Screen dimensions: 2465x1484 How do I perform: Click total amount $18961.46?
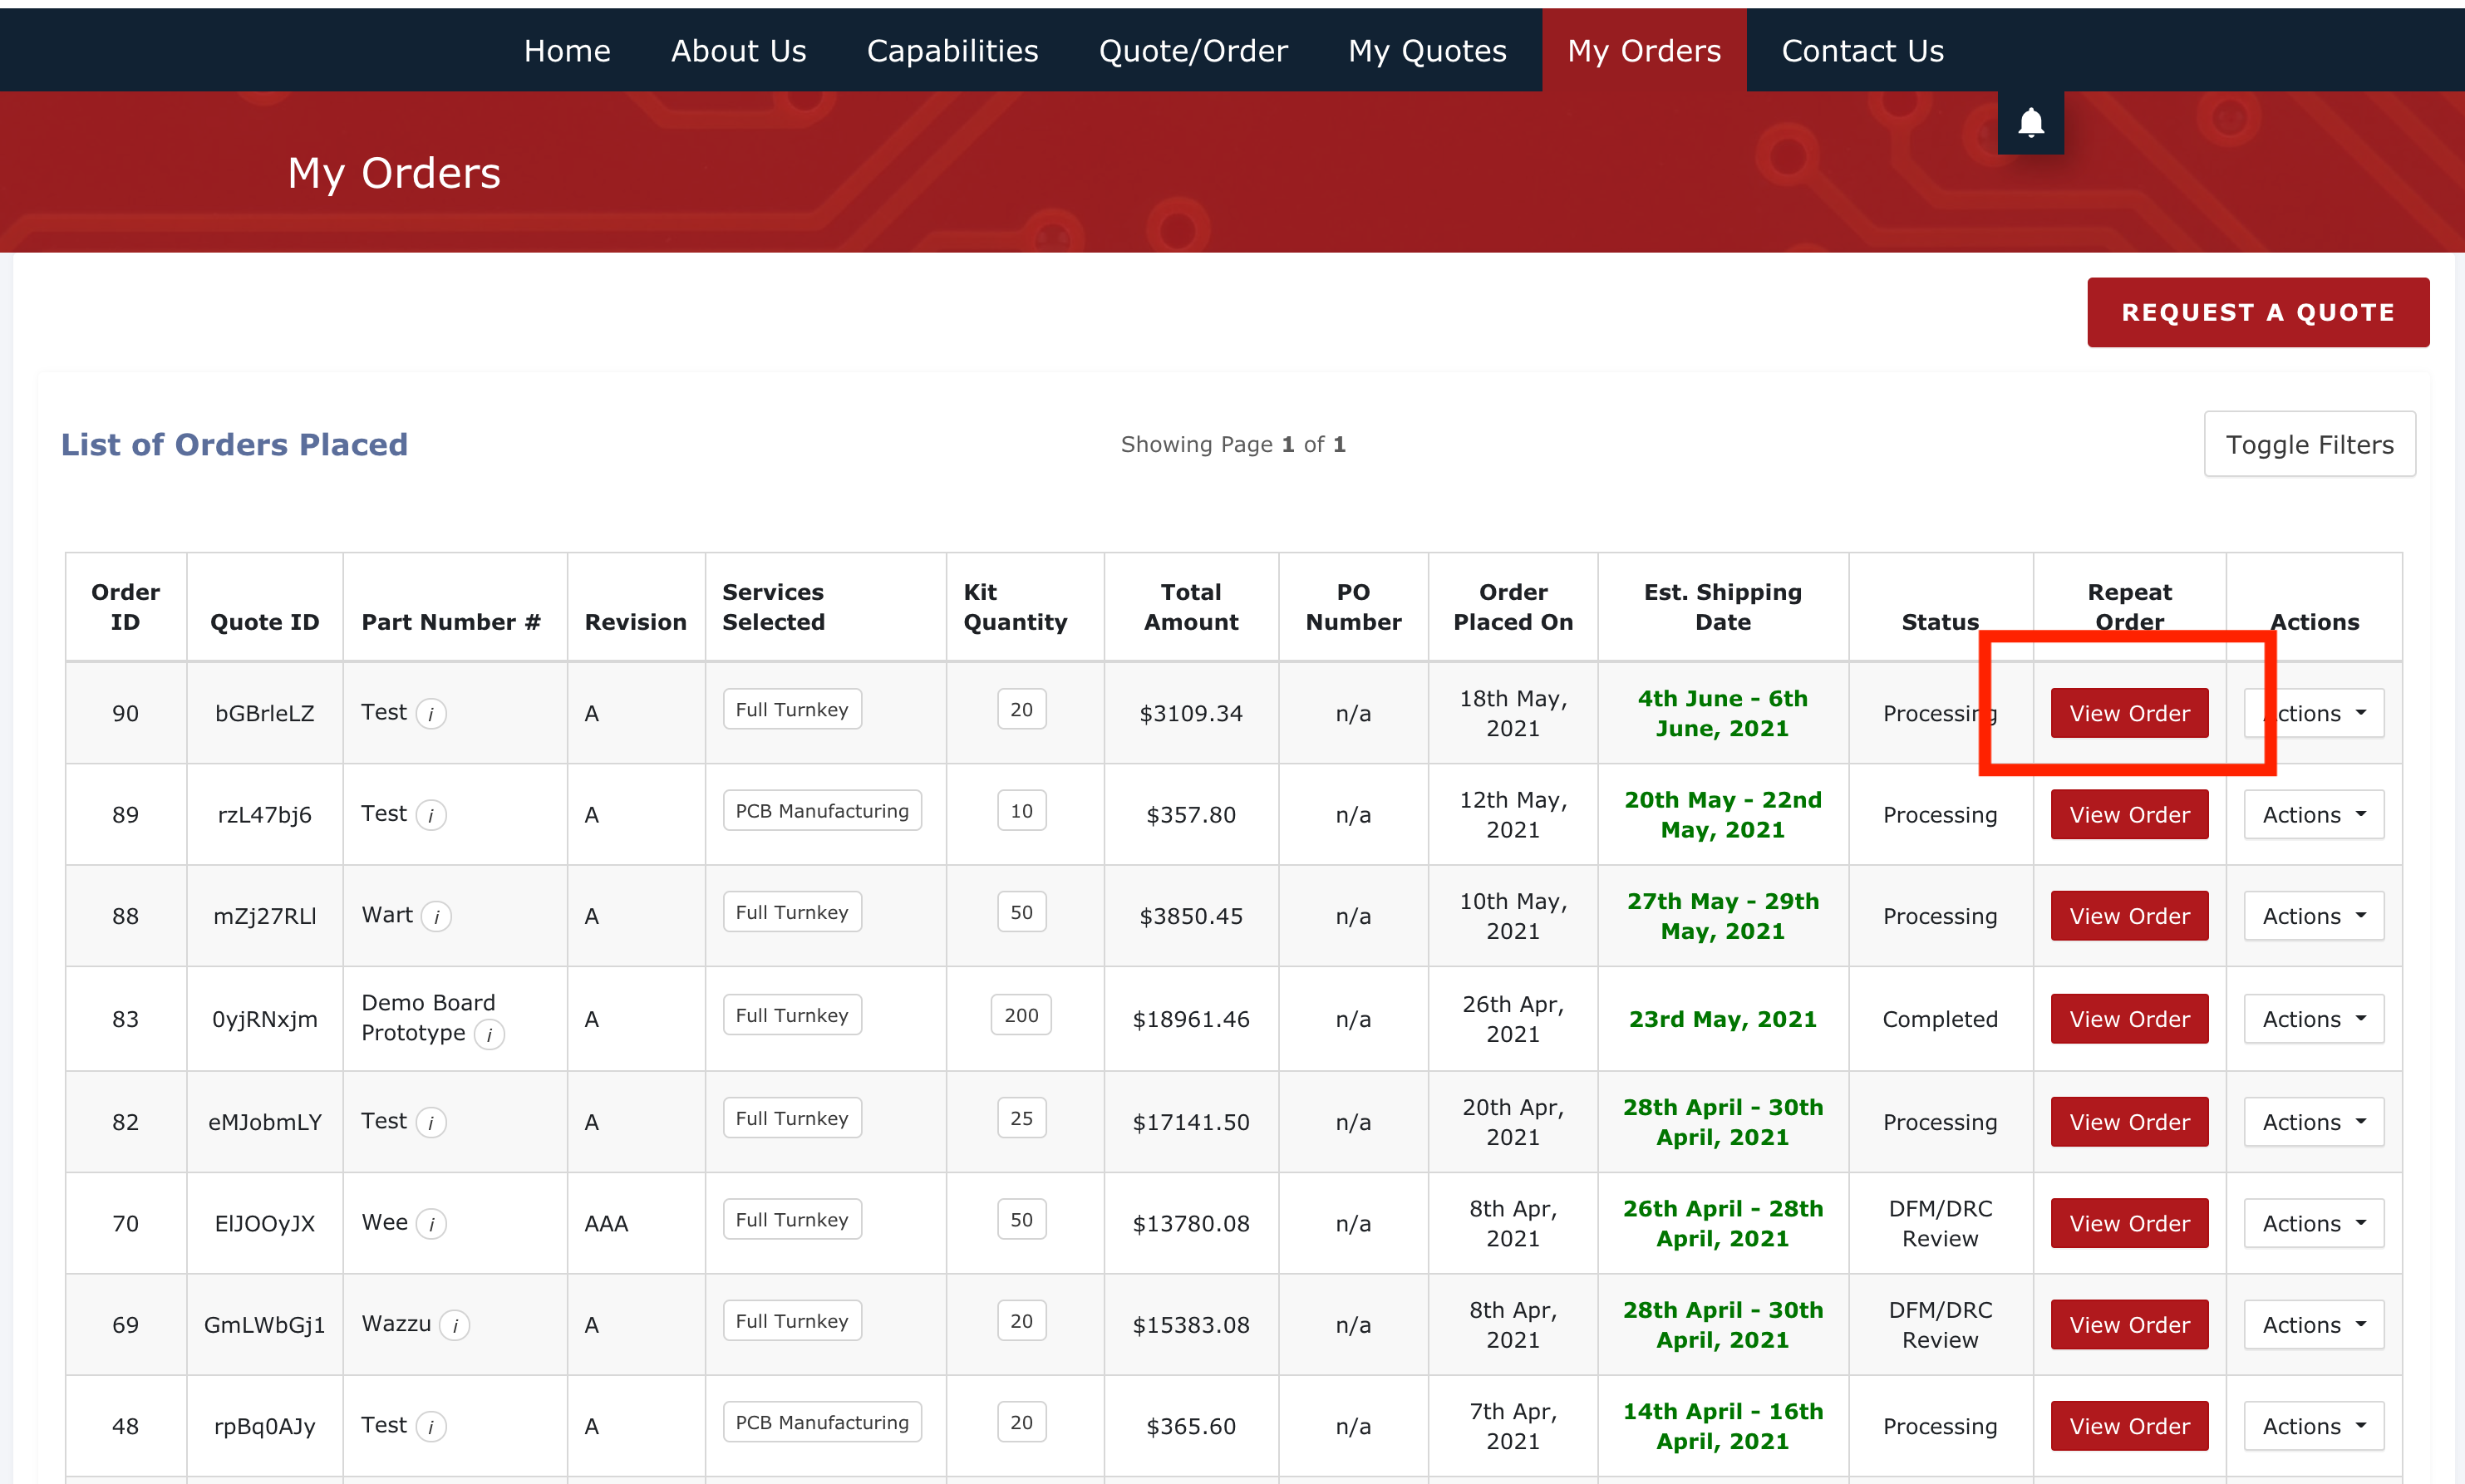click(1191, 1018)
